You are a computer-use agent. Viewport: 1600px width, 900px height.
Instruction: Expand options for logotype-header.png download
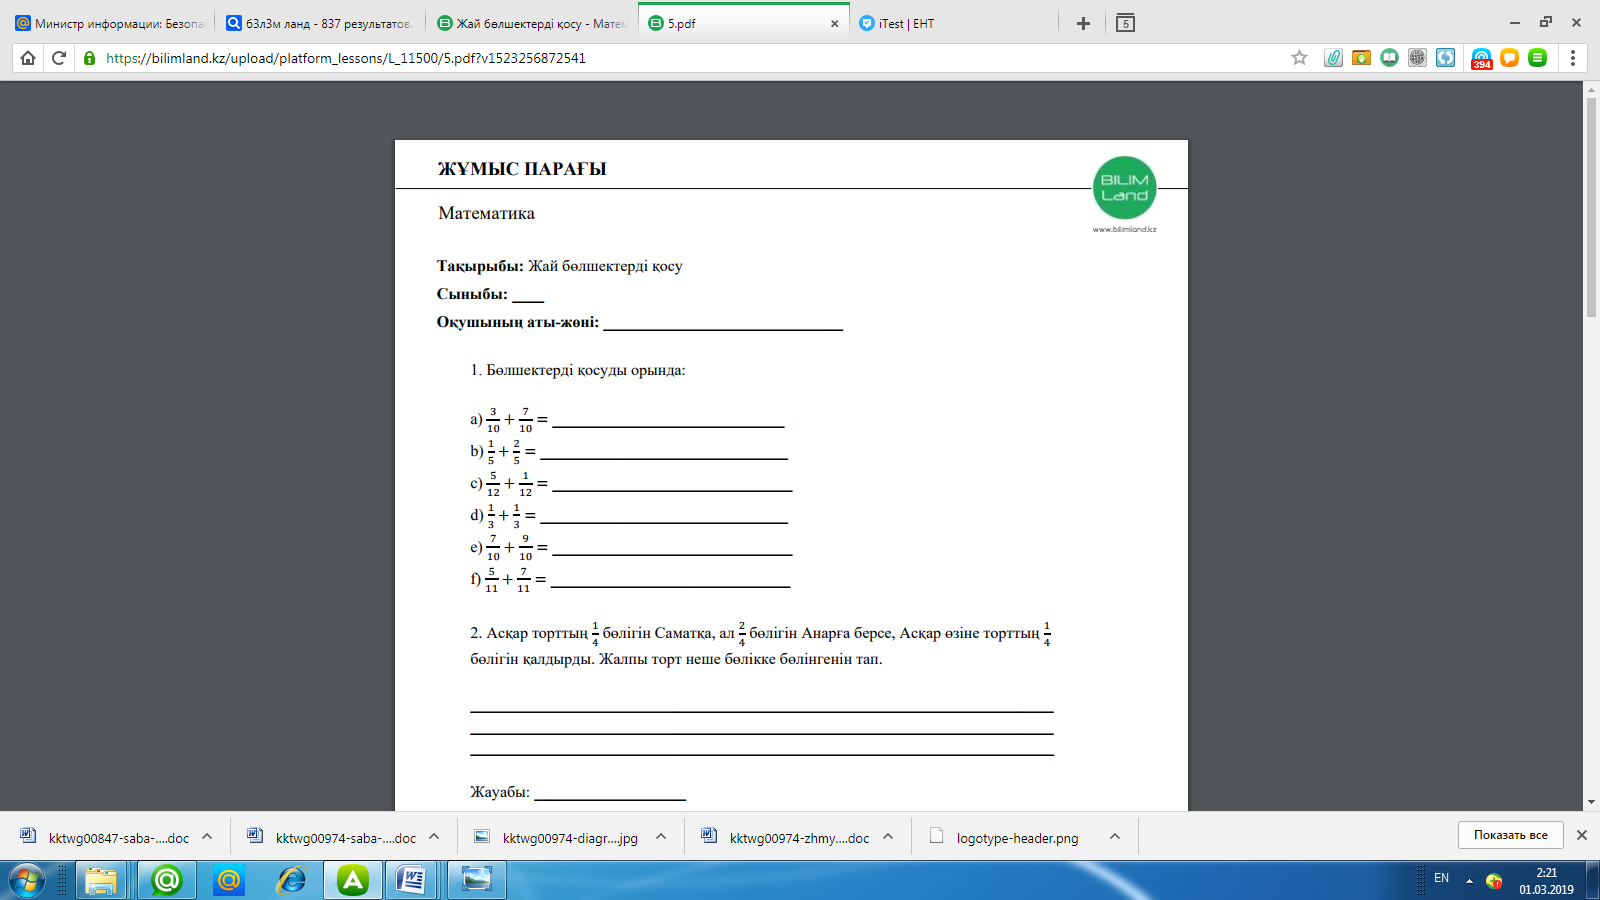1115,837
